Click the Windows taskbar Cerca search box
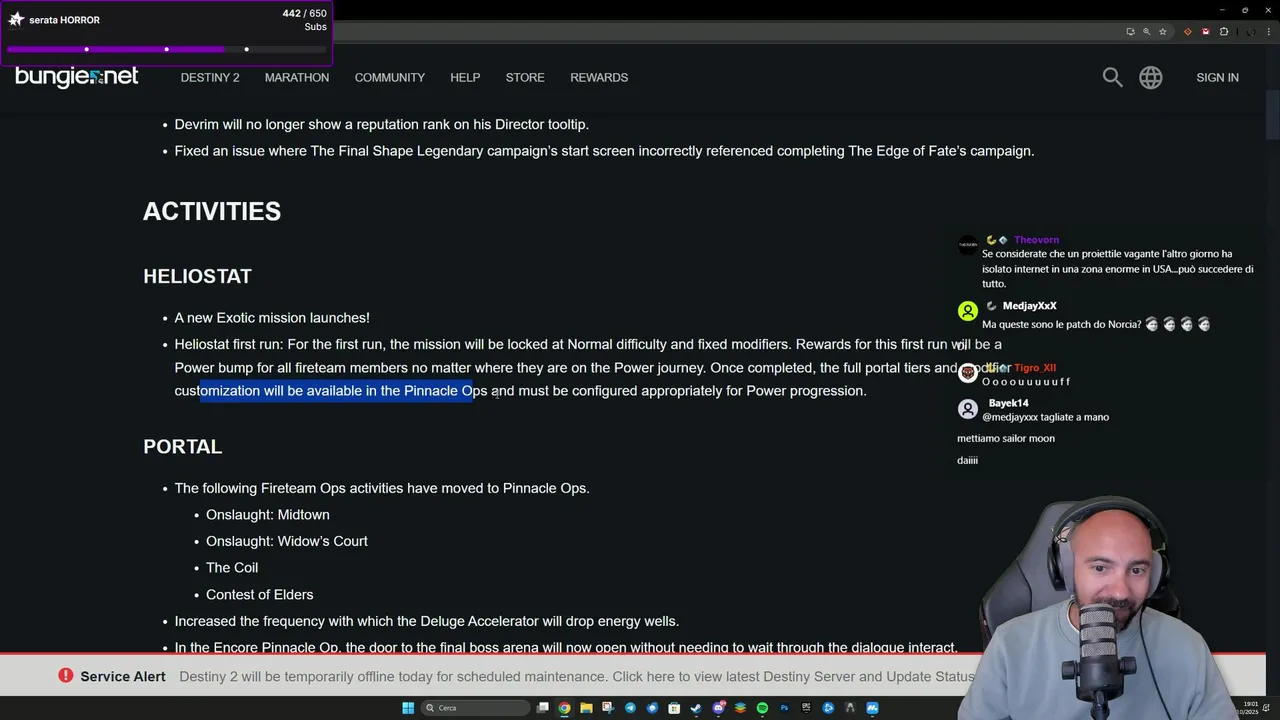Viewport: 1280px width, 720px height. coord(475,708)
